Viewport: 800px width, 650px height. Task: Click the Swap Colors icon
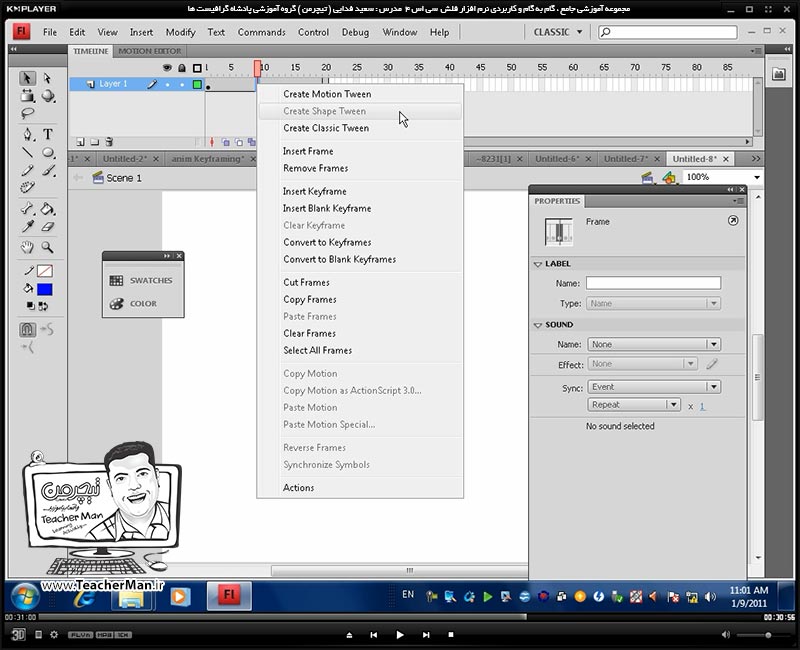43,306
